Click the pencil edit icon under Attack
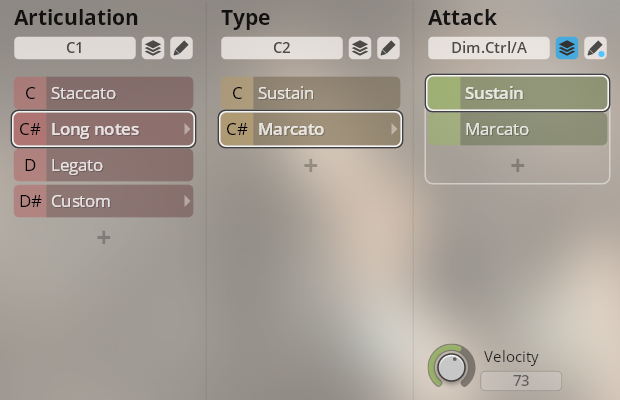 pyautogui.click(x=595, y=48)
